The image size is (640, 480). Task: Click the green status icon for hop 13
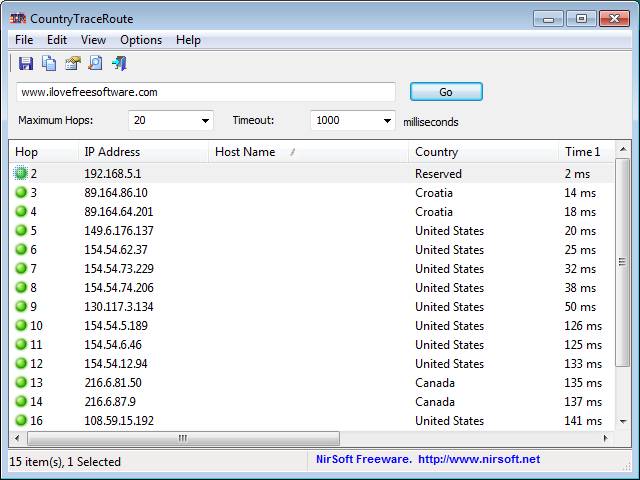click(x=21, y=382)
